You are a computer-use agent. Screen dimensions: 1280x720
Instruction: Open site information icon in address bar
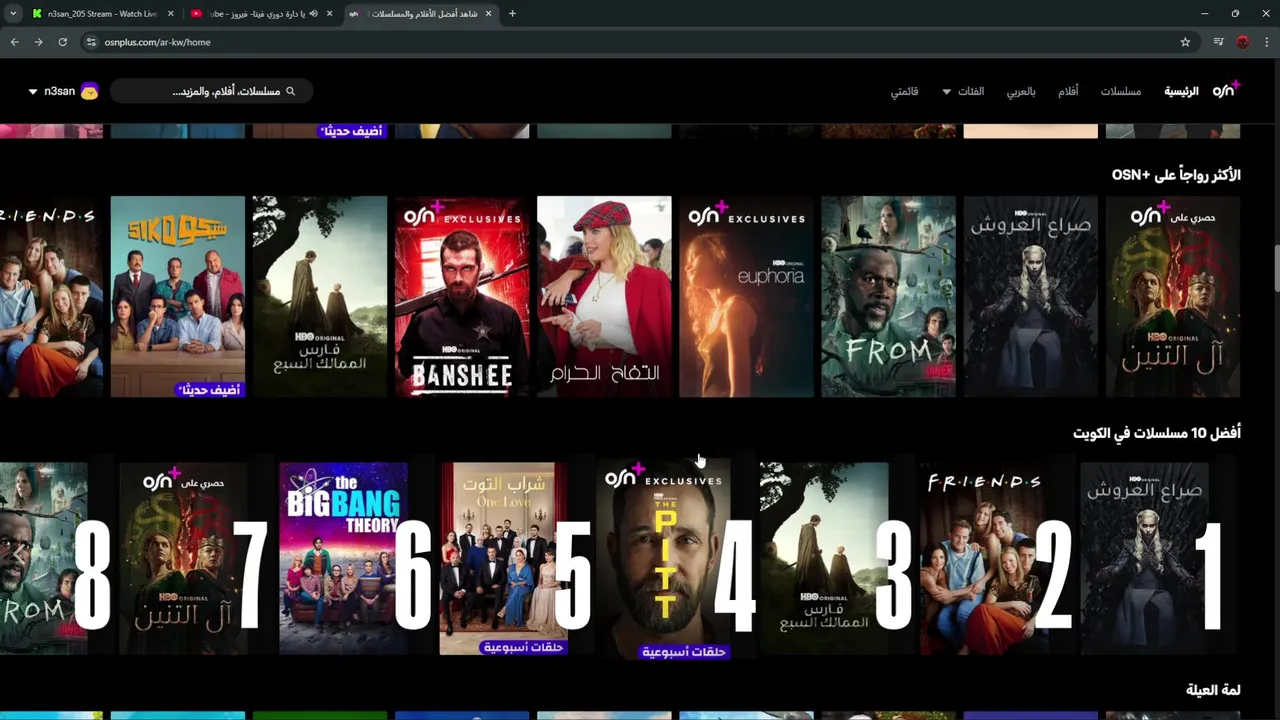(x=91, y=42)
